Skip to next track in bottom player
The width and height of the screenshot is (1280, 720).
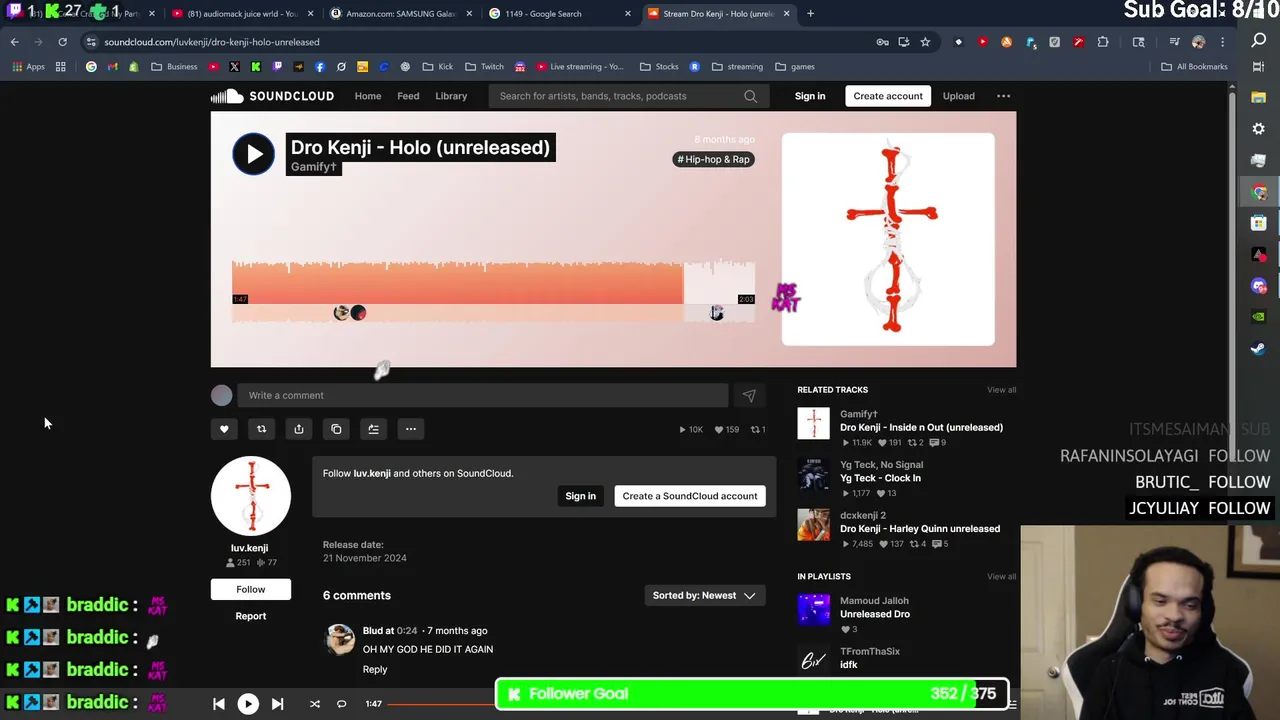277,704
